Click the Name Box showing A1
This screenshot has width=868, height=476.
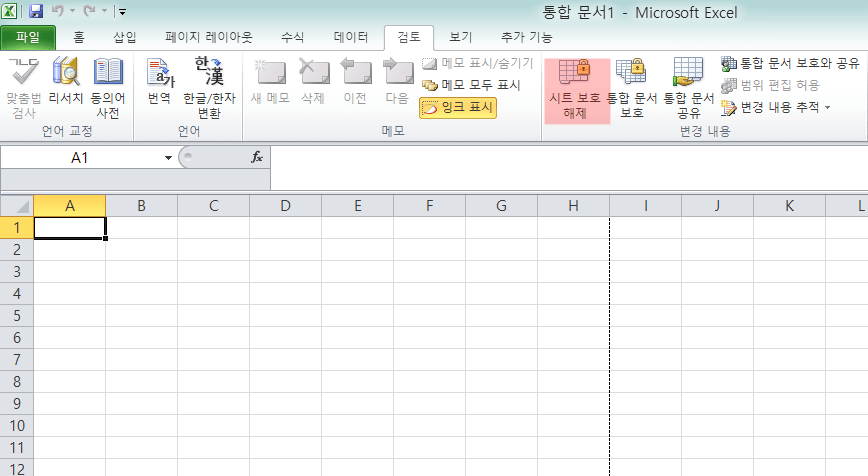click(80, 158)
